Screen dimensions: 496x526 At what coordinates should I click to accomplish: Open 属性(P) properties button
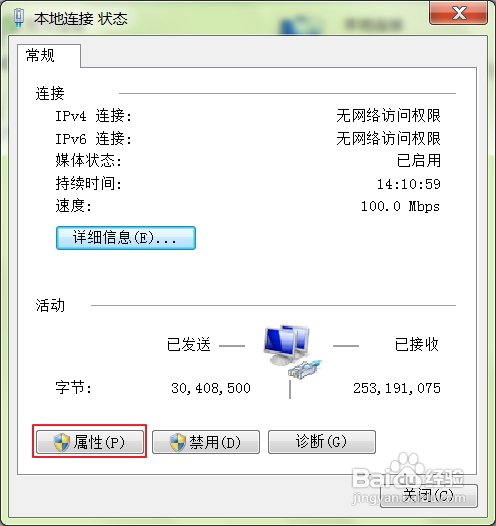click(90, 442)
